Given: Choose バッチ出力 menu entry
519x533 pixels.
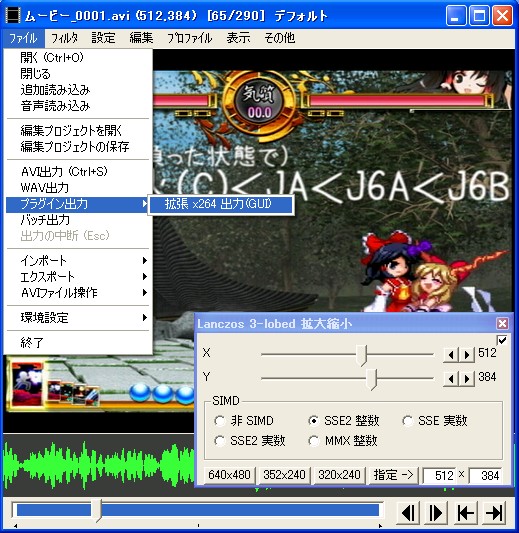Looking at the screenshot, I should pos(77,220).
